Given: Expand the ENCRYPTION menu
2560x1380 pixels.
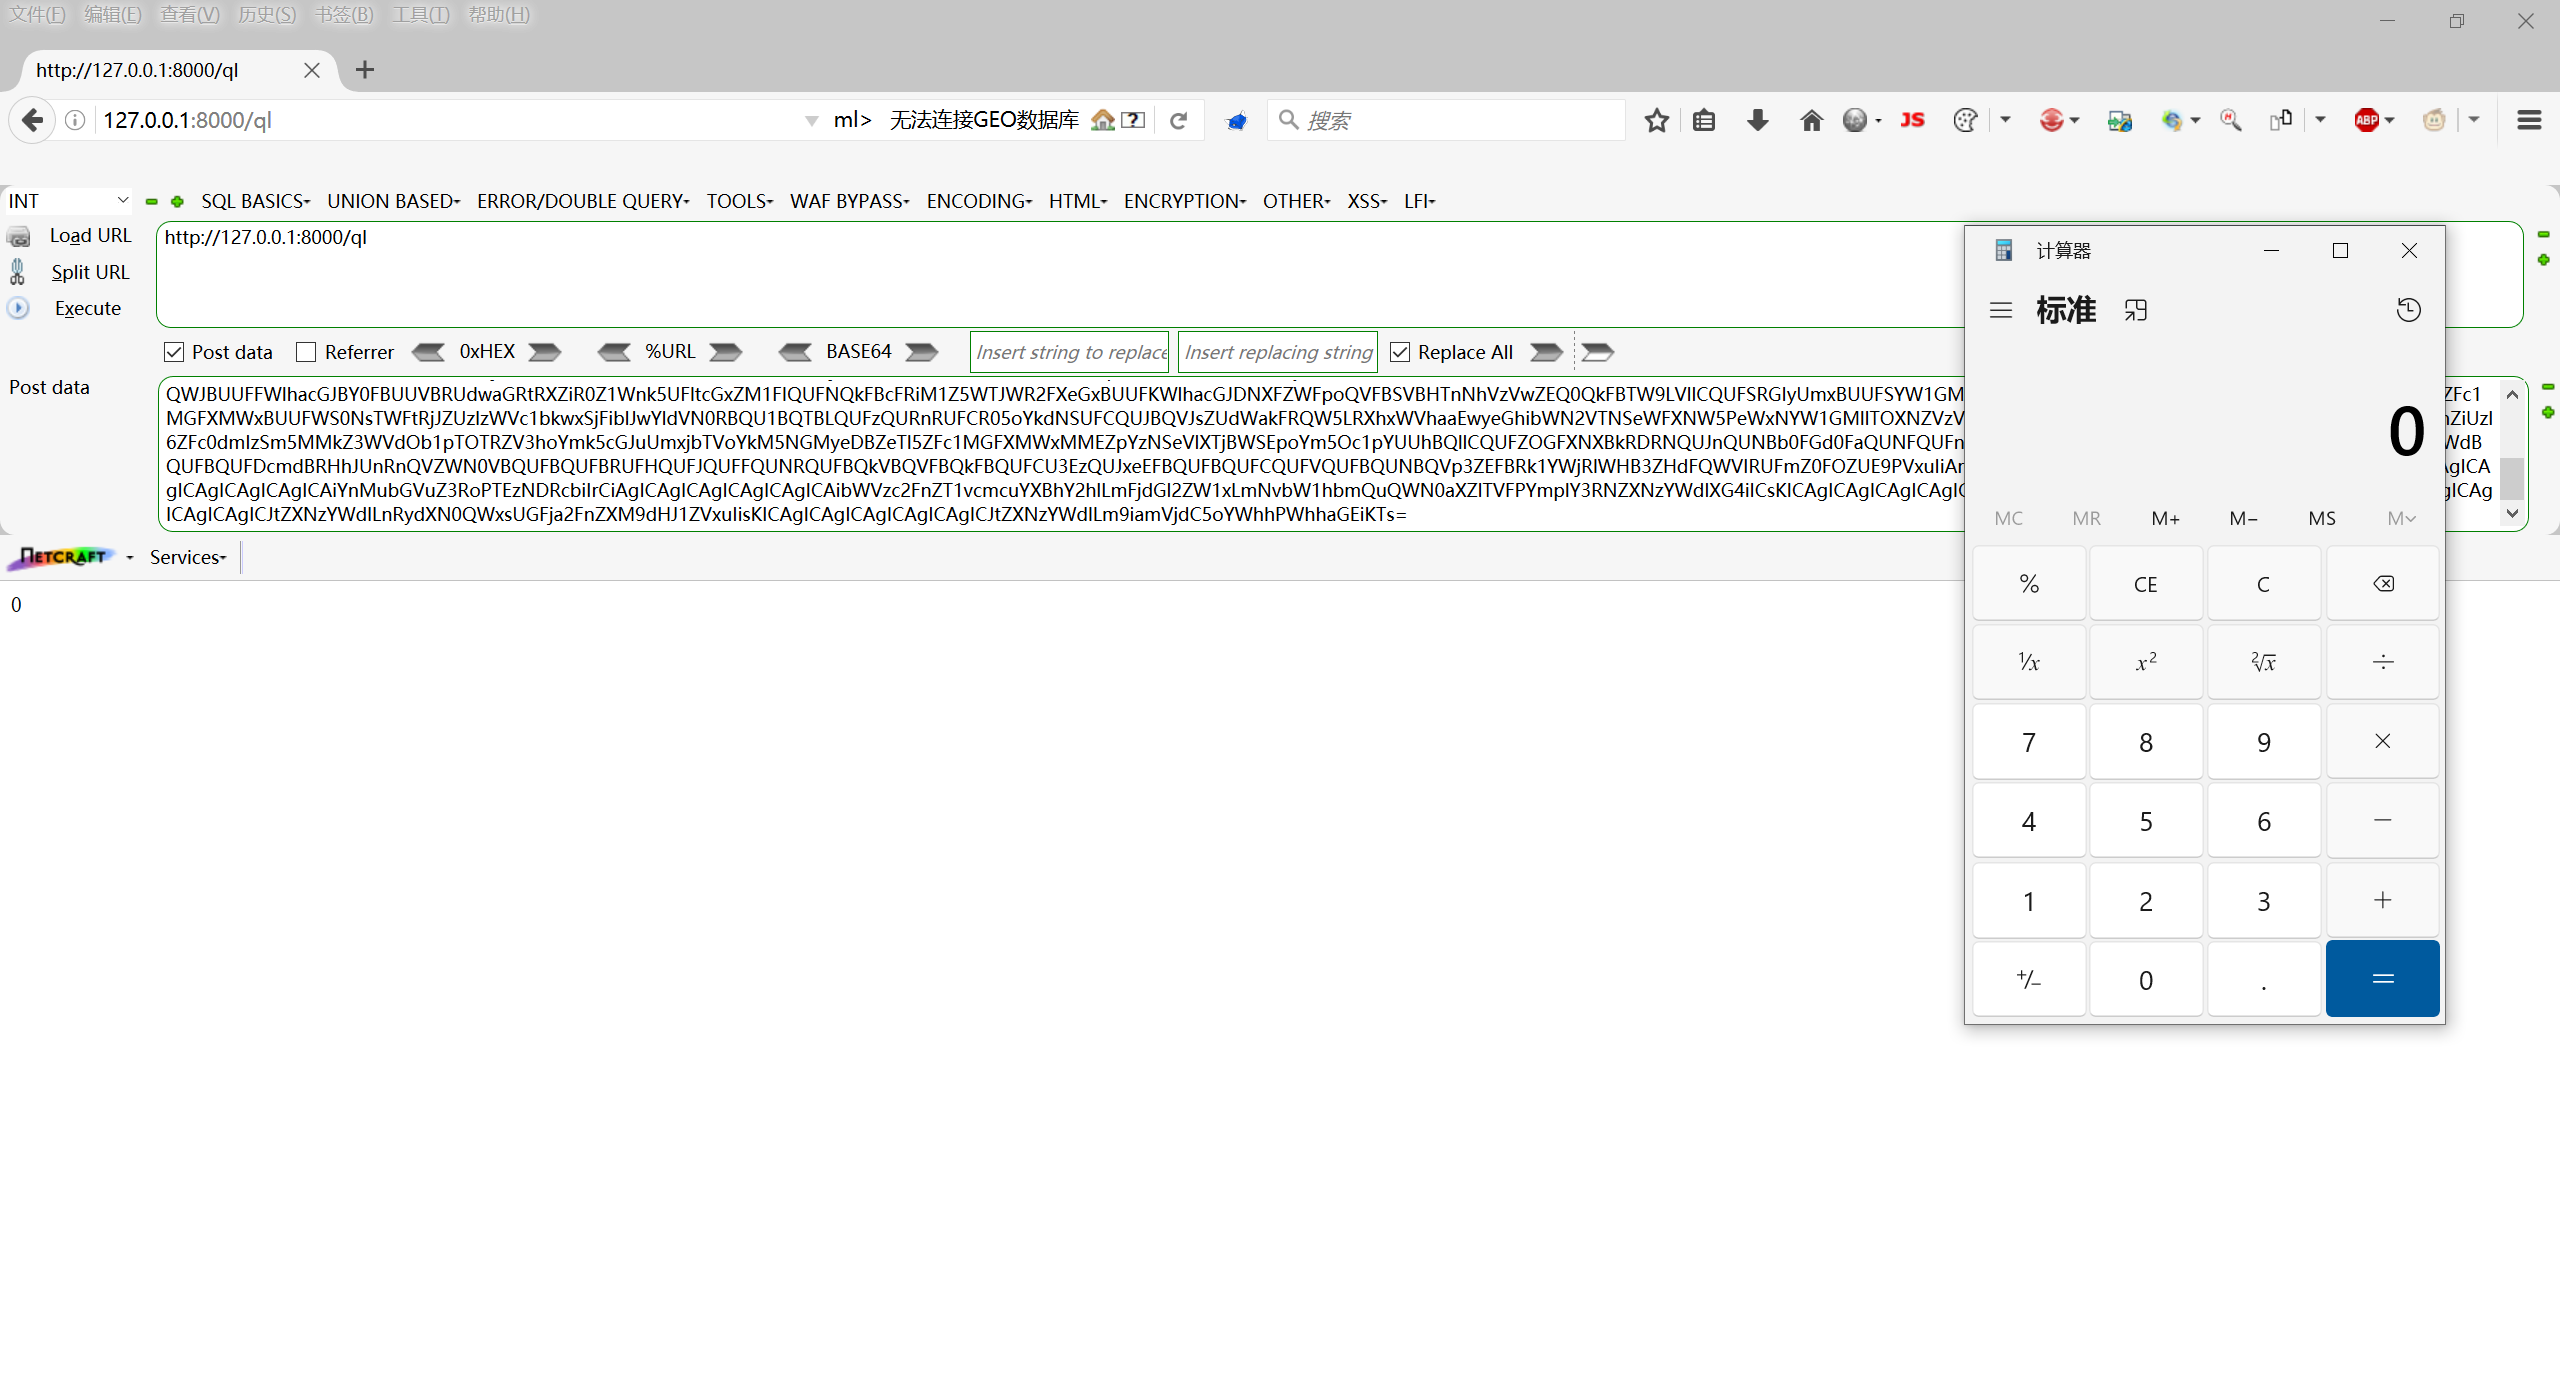Looking at the screenshot, I should tap(1185, 201).
